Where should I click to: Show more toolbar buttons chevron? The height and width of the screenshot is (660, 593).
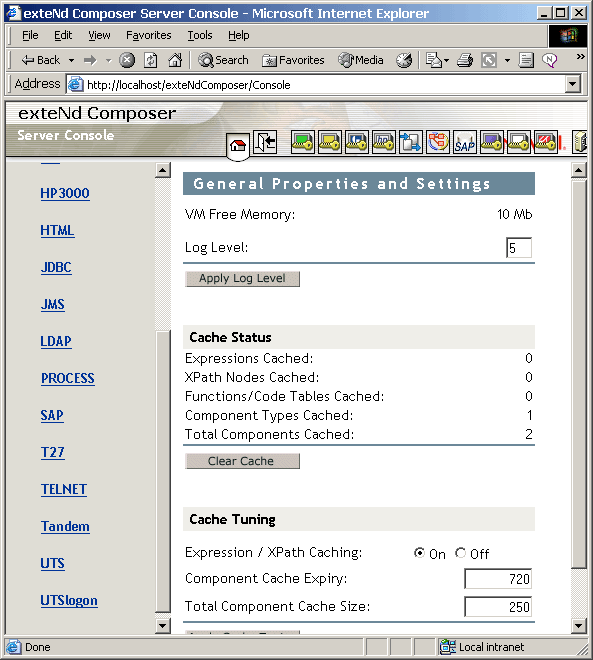[x=580, y=56]
